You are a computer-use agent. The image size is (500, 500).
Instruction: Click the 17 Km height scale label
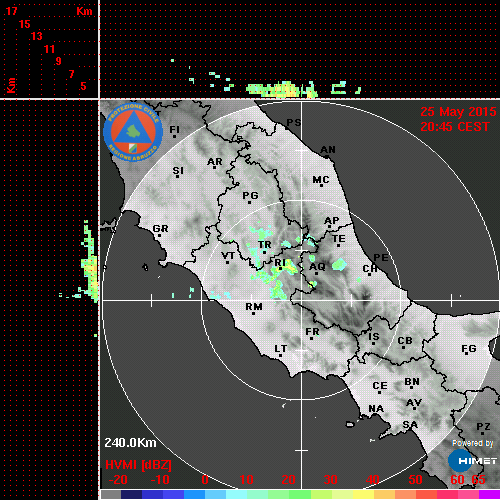pos(11,11)
